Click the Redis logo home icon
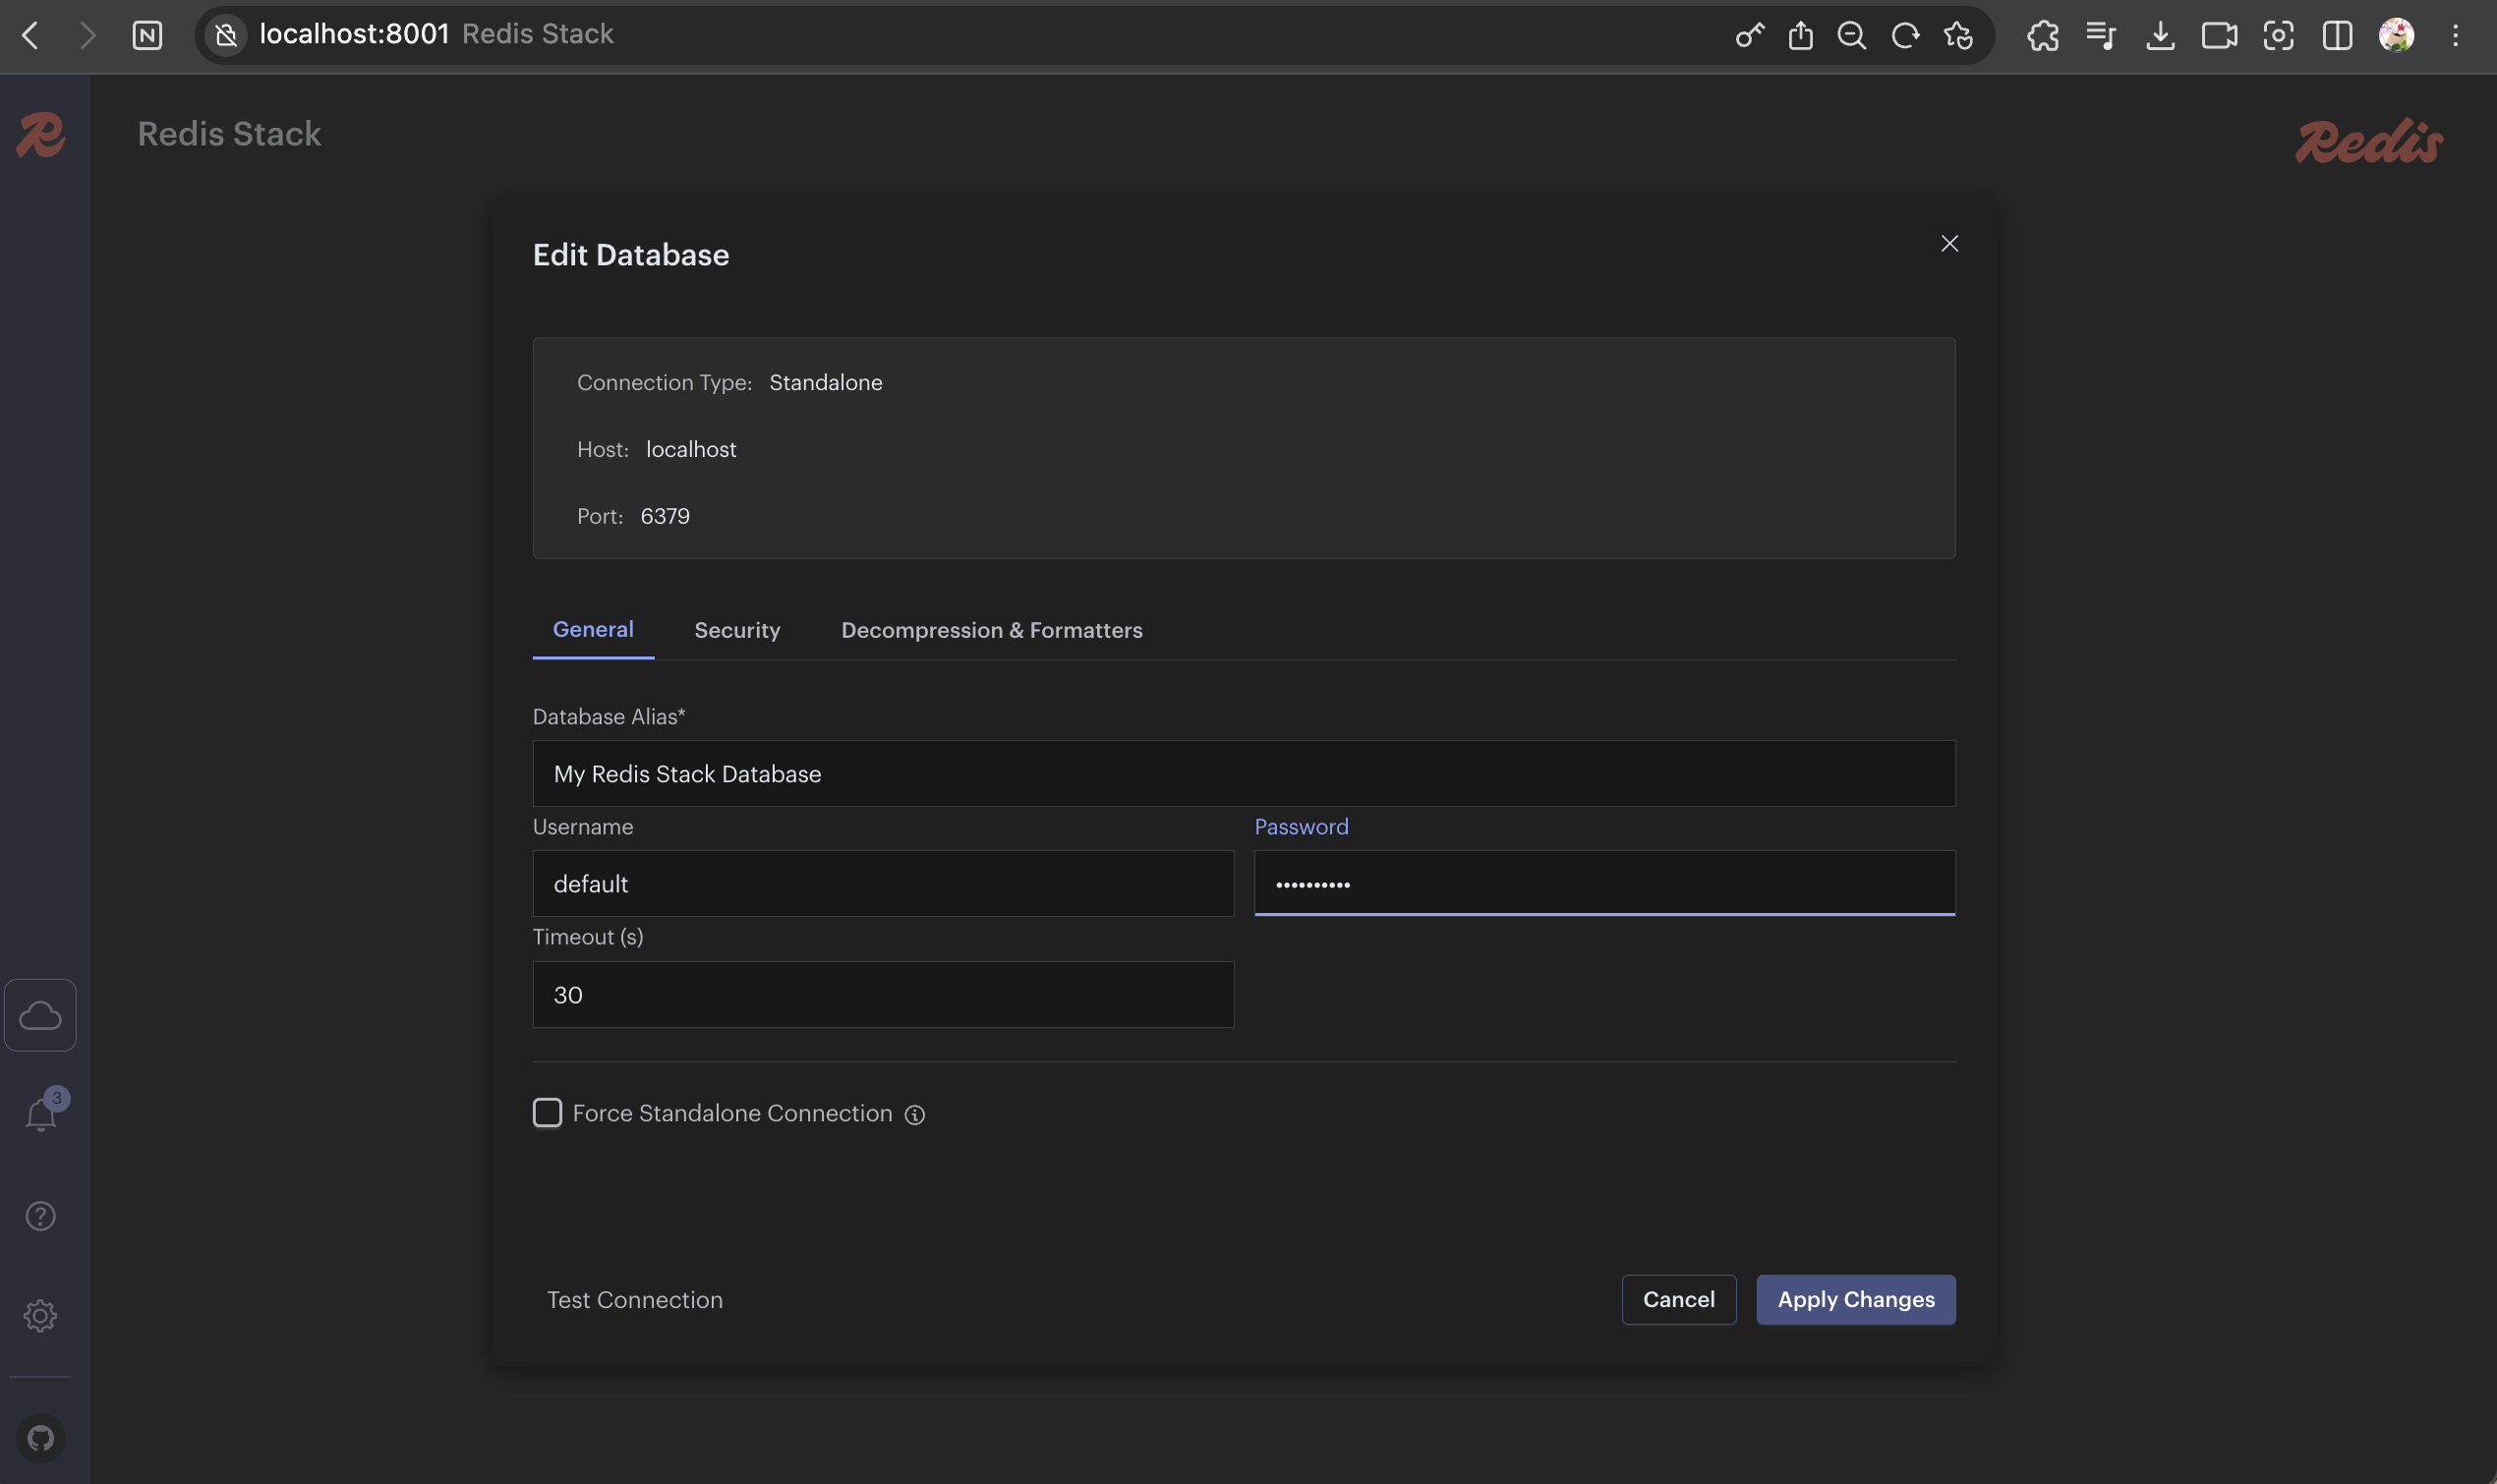 tap(40, 135)
